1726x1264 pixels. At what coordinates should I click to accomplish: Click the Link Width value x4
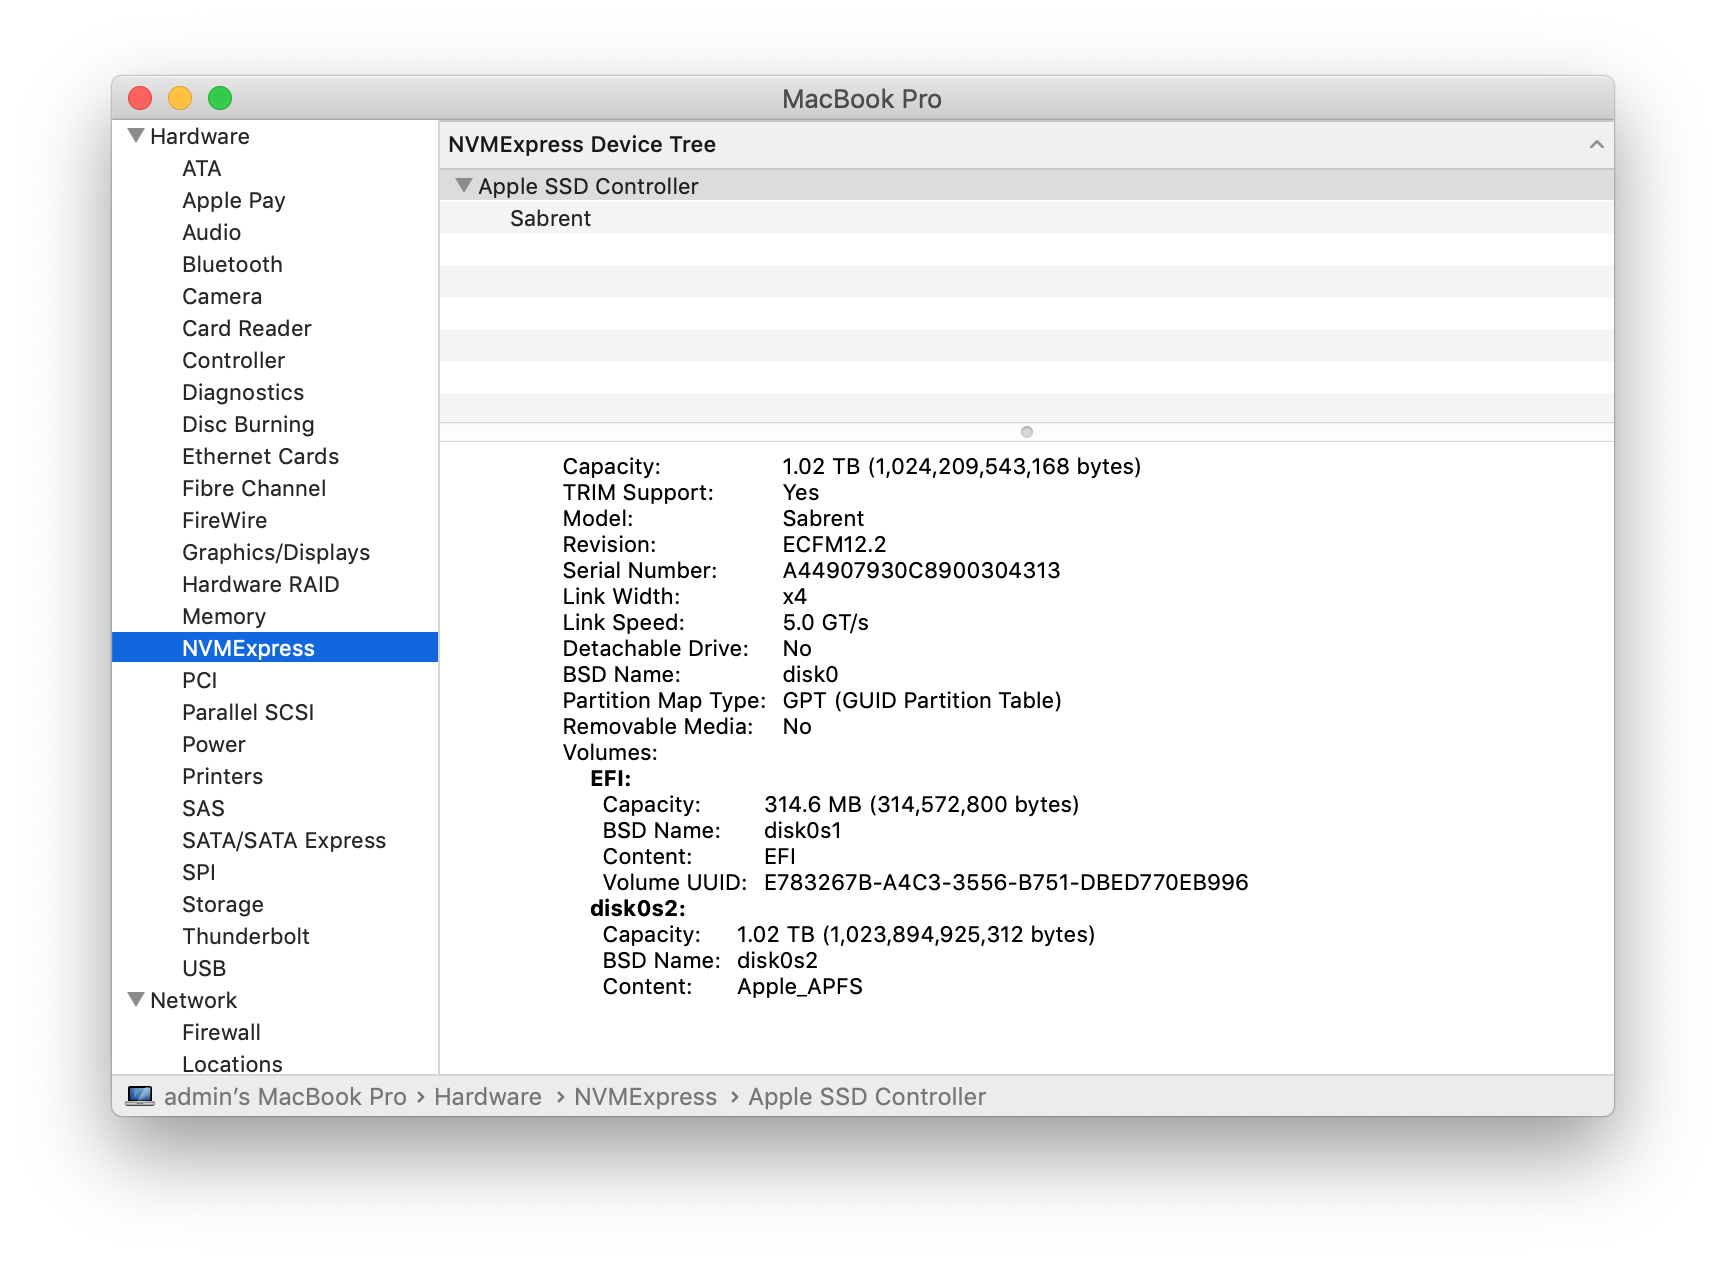[x=794, y=596]
